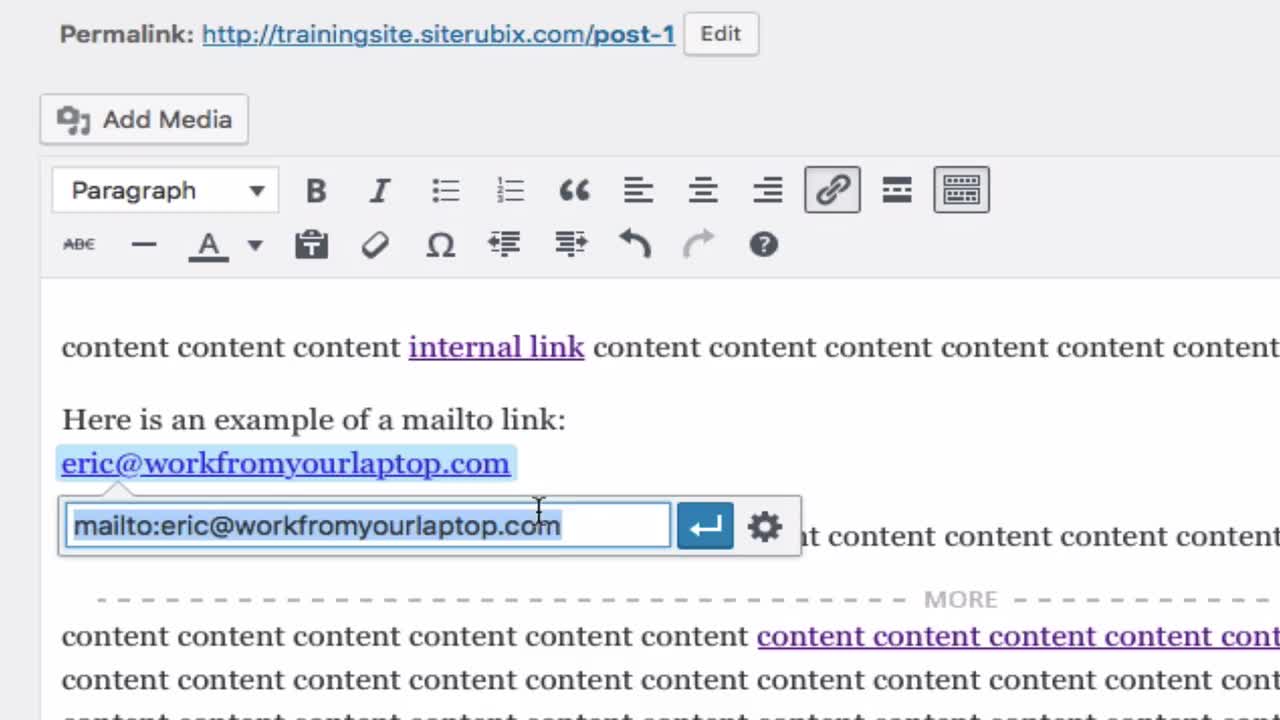Toggle bold formatting
This screenshot has width=1280, height=720.
(x=316, y=189)
